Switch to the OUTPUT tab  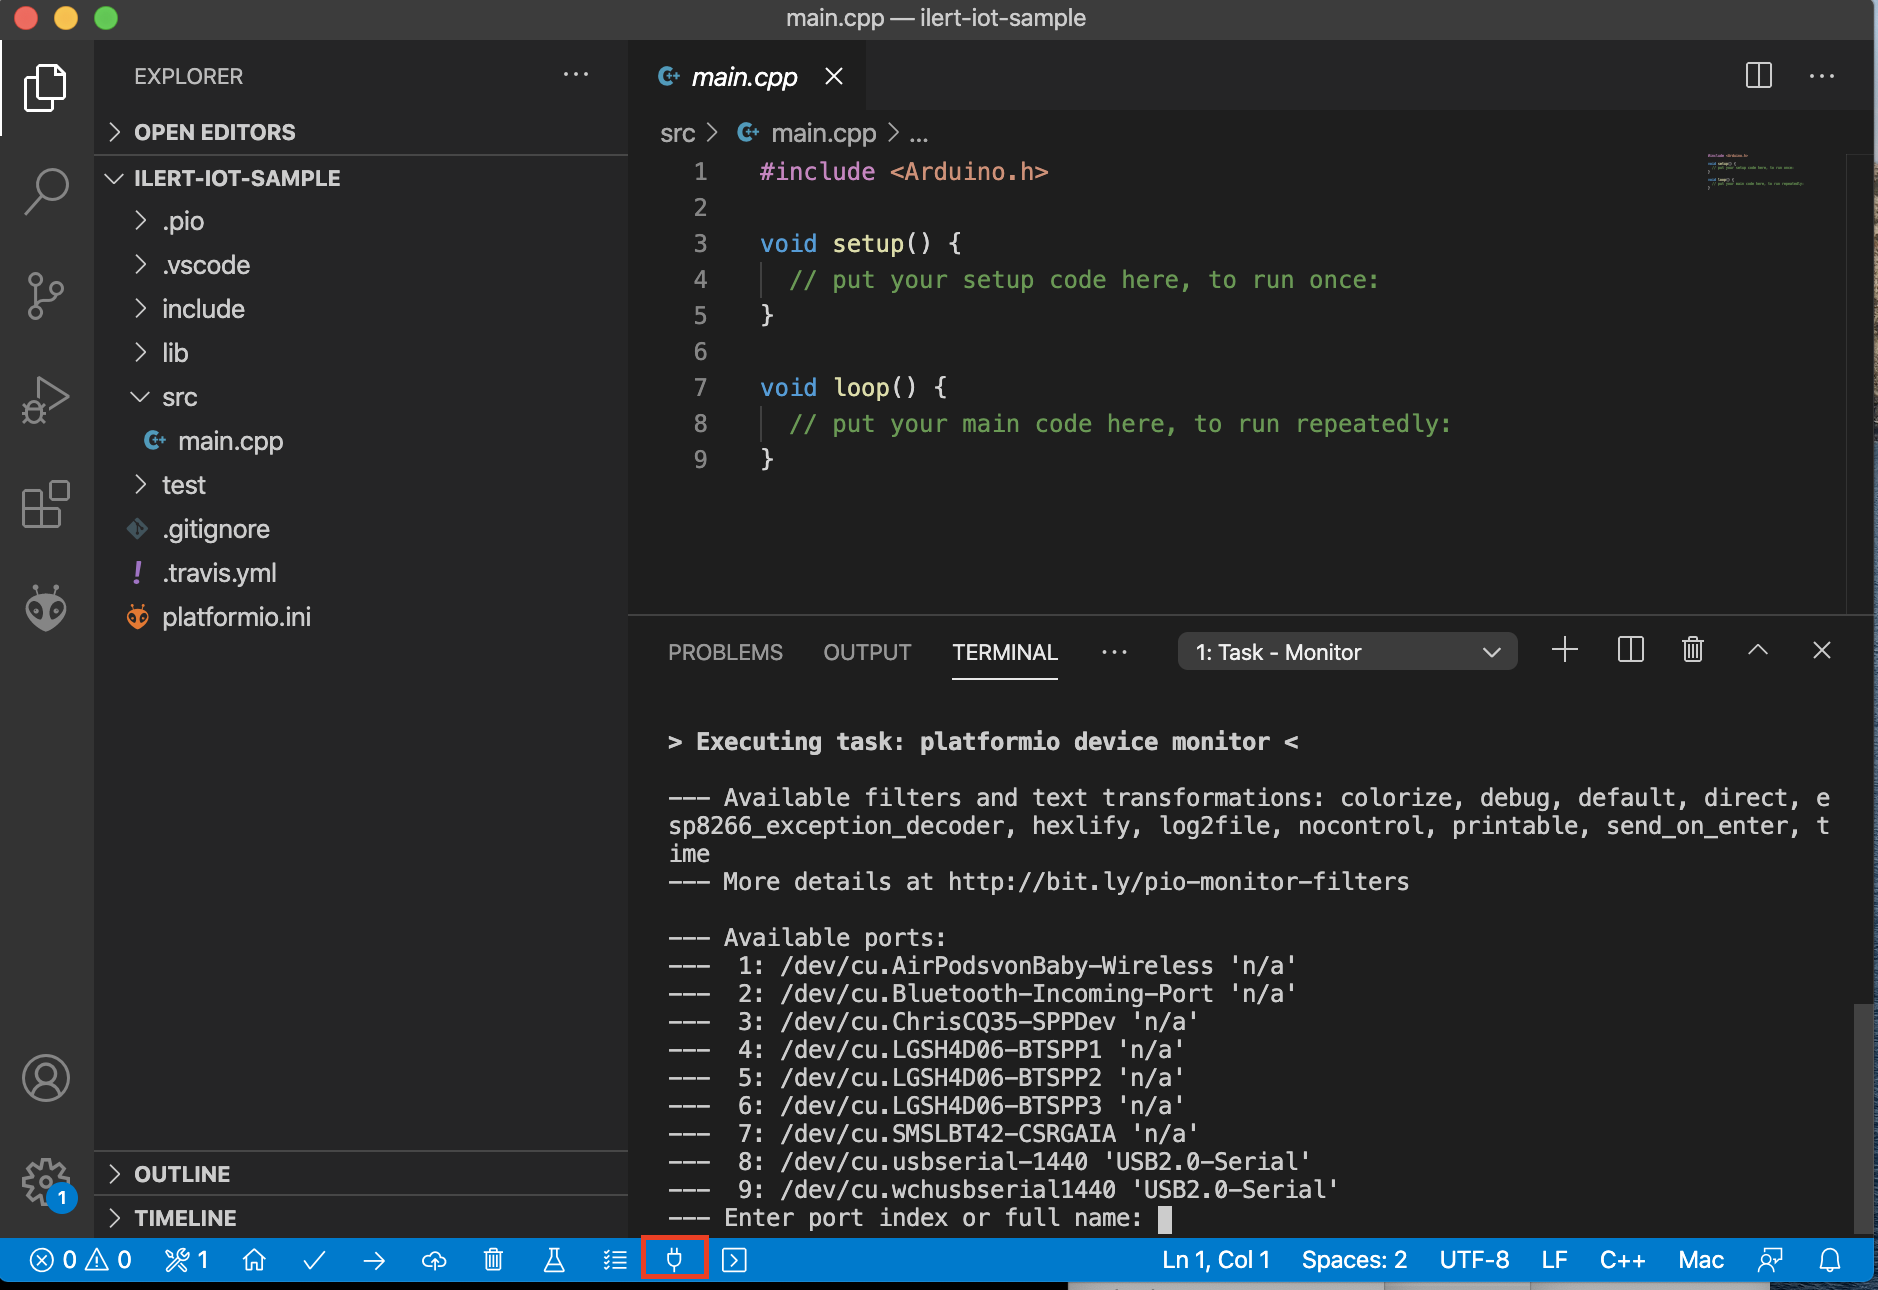tap(866, 652)
